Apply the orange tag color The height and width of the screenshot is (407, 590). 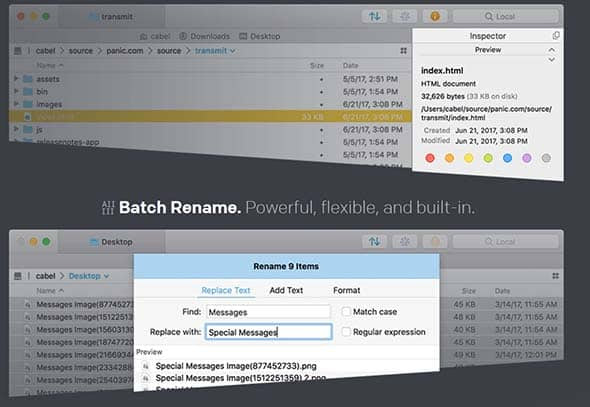click(449, 158)
